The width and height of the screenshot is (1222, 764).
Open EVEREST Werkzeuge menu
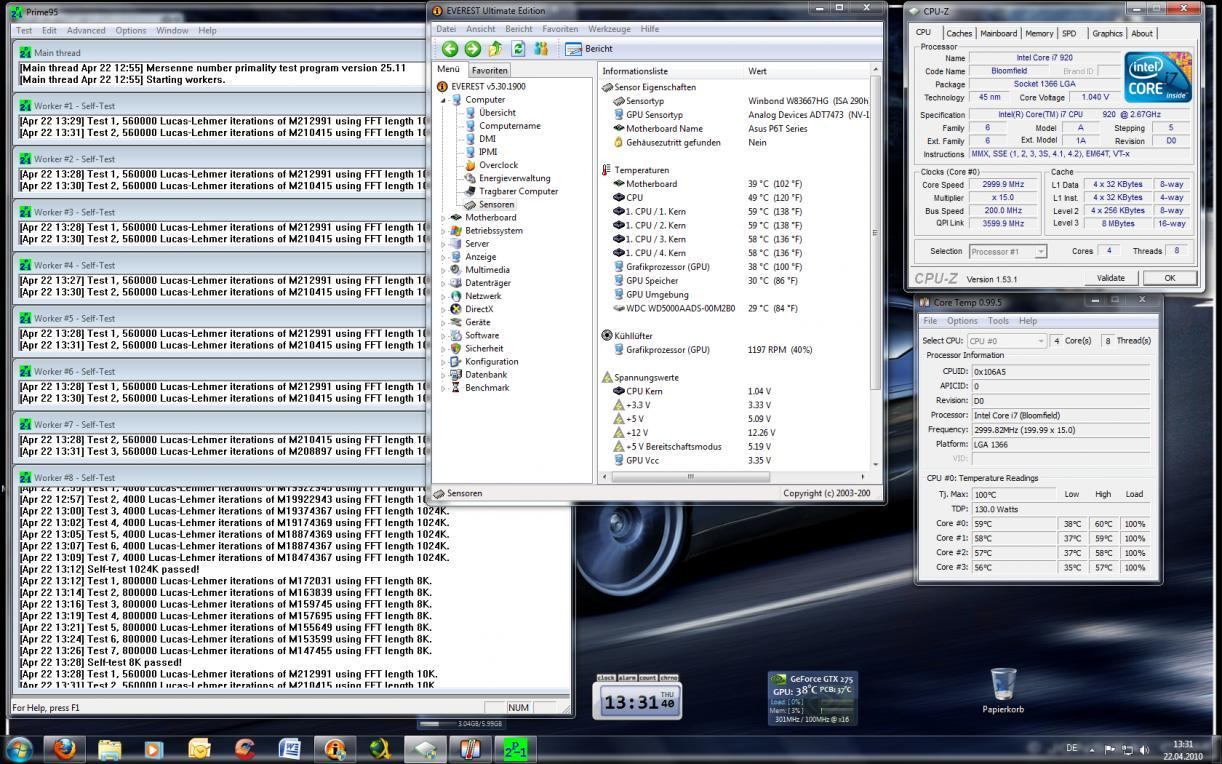(x=609, y=29)
